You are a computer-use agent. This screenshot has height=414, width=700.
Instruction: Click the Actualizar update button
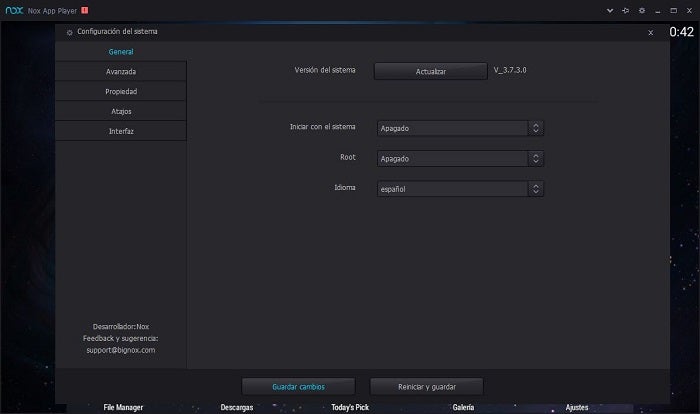point(430,71)
